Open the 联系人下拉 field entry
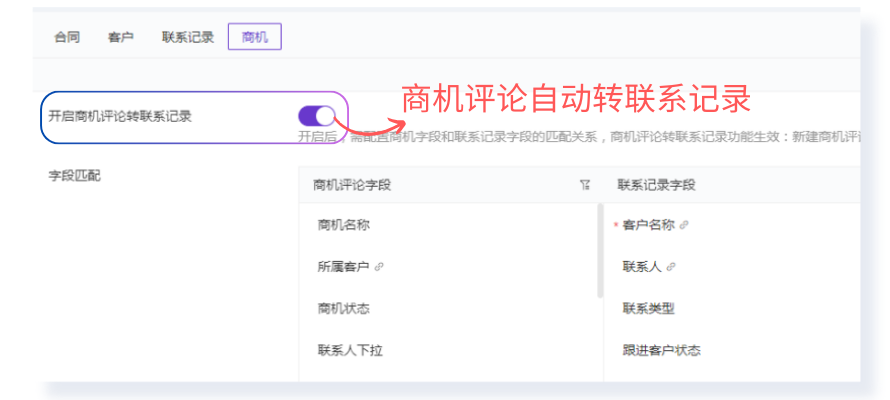Image resolution: width=890 pixels, height=400 pixels. click(x=350, y=350)
